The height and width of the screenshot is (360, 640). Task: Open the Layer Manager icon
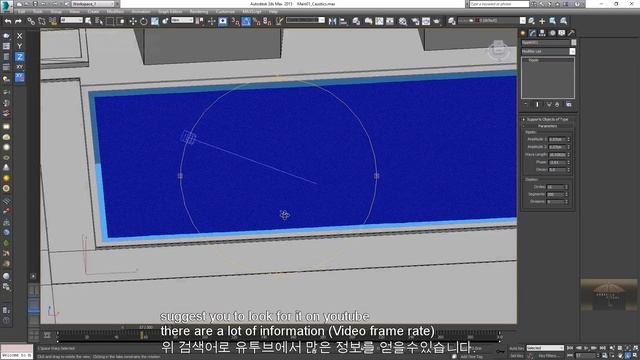(x=356, y=21)
